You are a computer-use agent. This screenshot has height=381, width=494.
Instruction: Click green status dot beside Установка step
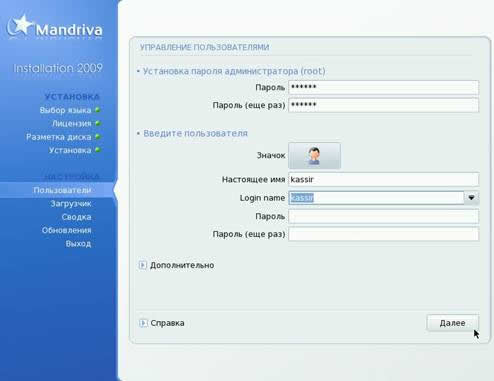(x=97, y=150)
